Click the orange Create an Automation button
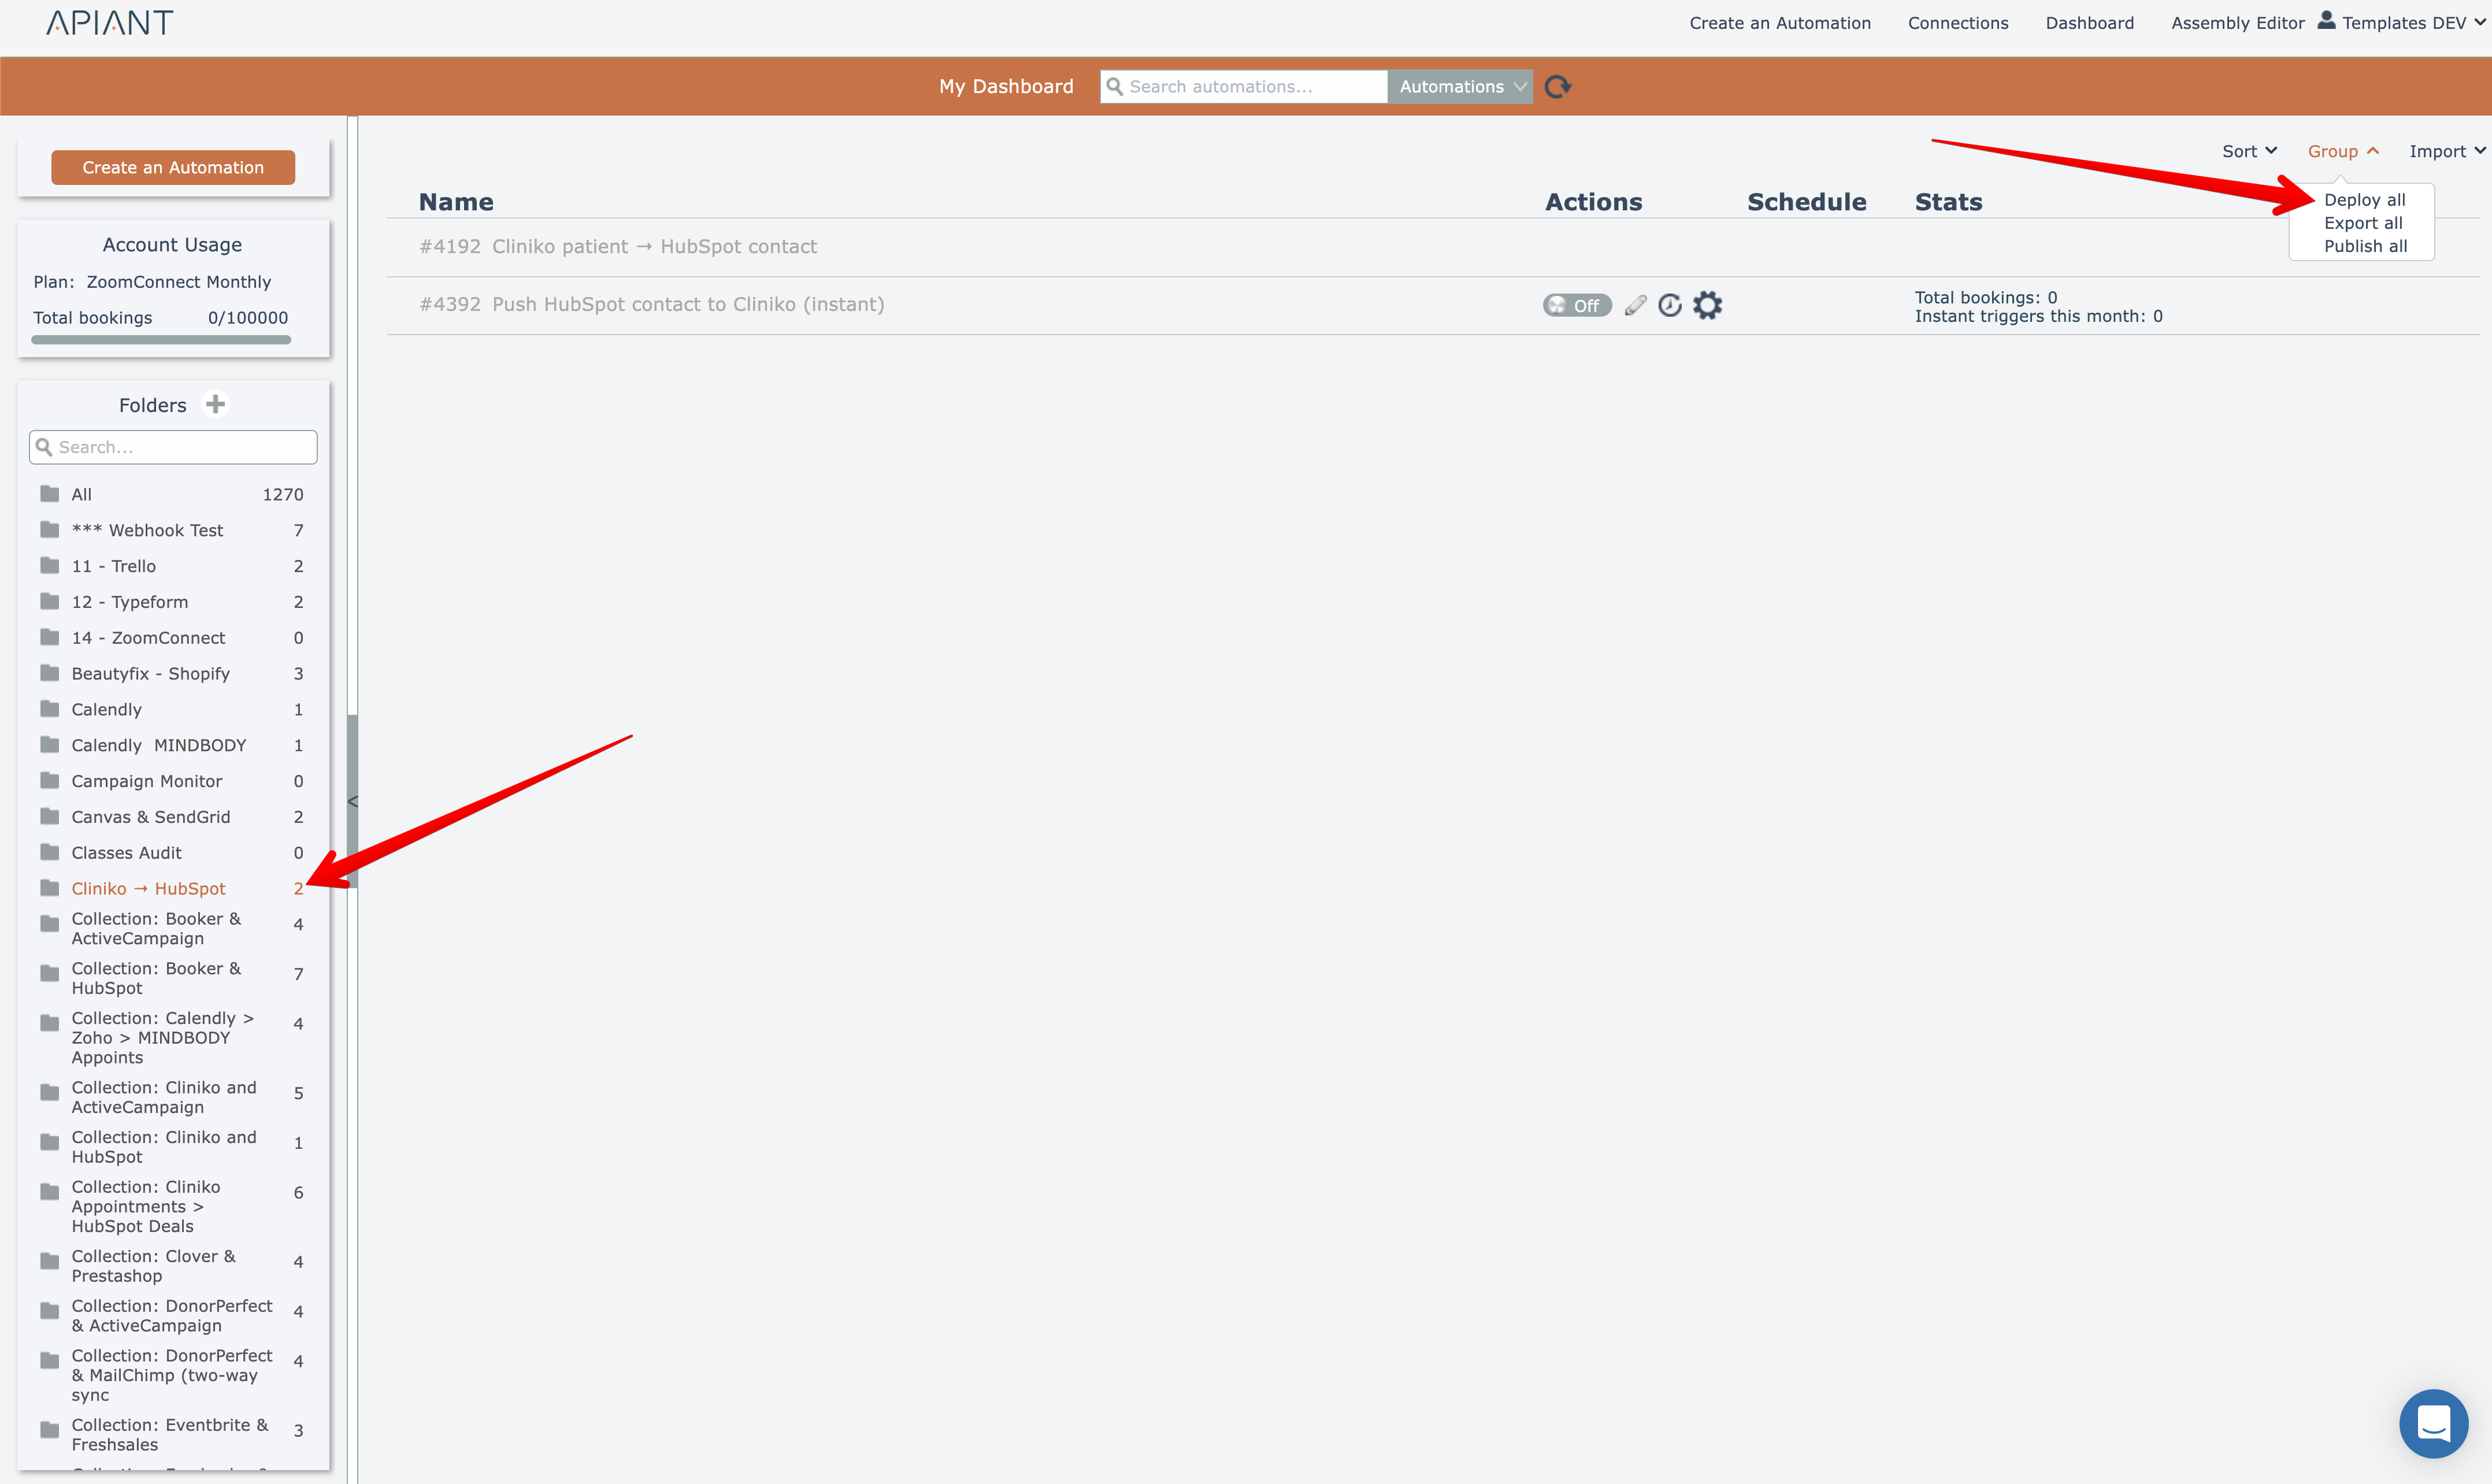This screenshot has width=2492, height=1484. coord(173,167)
